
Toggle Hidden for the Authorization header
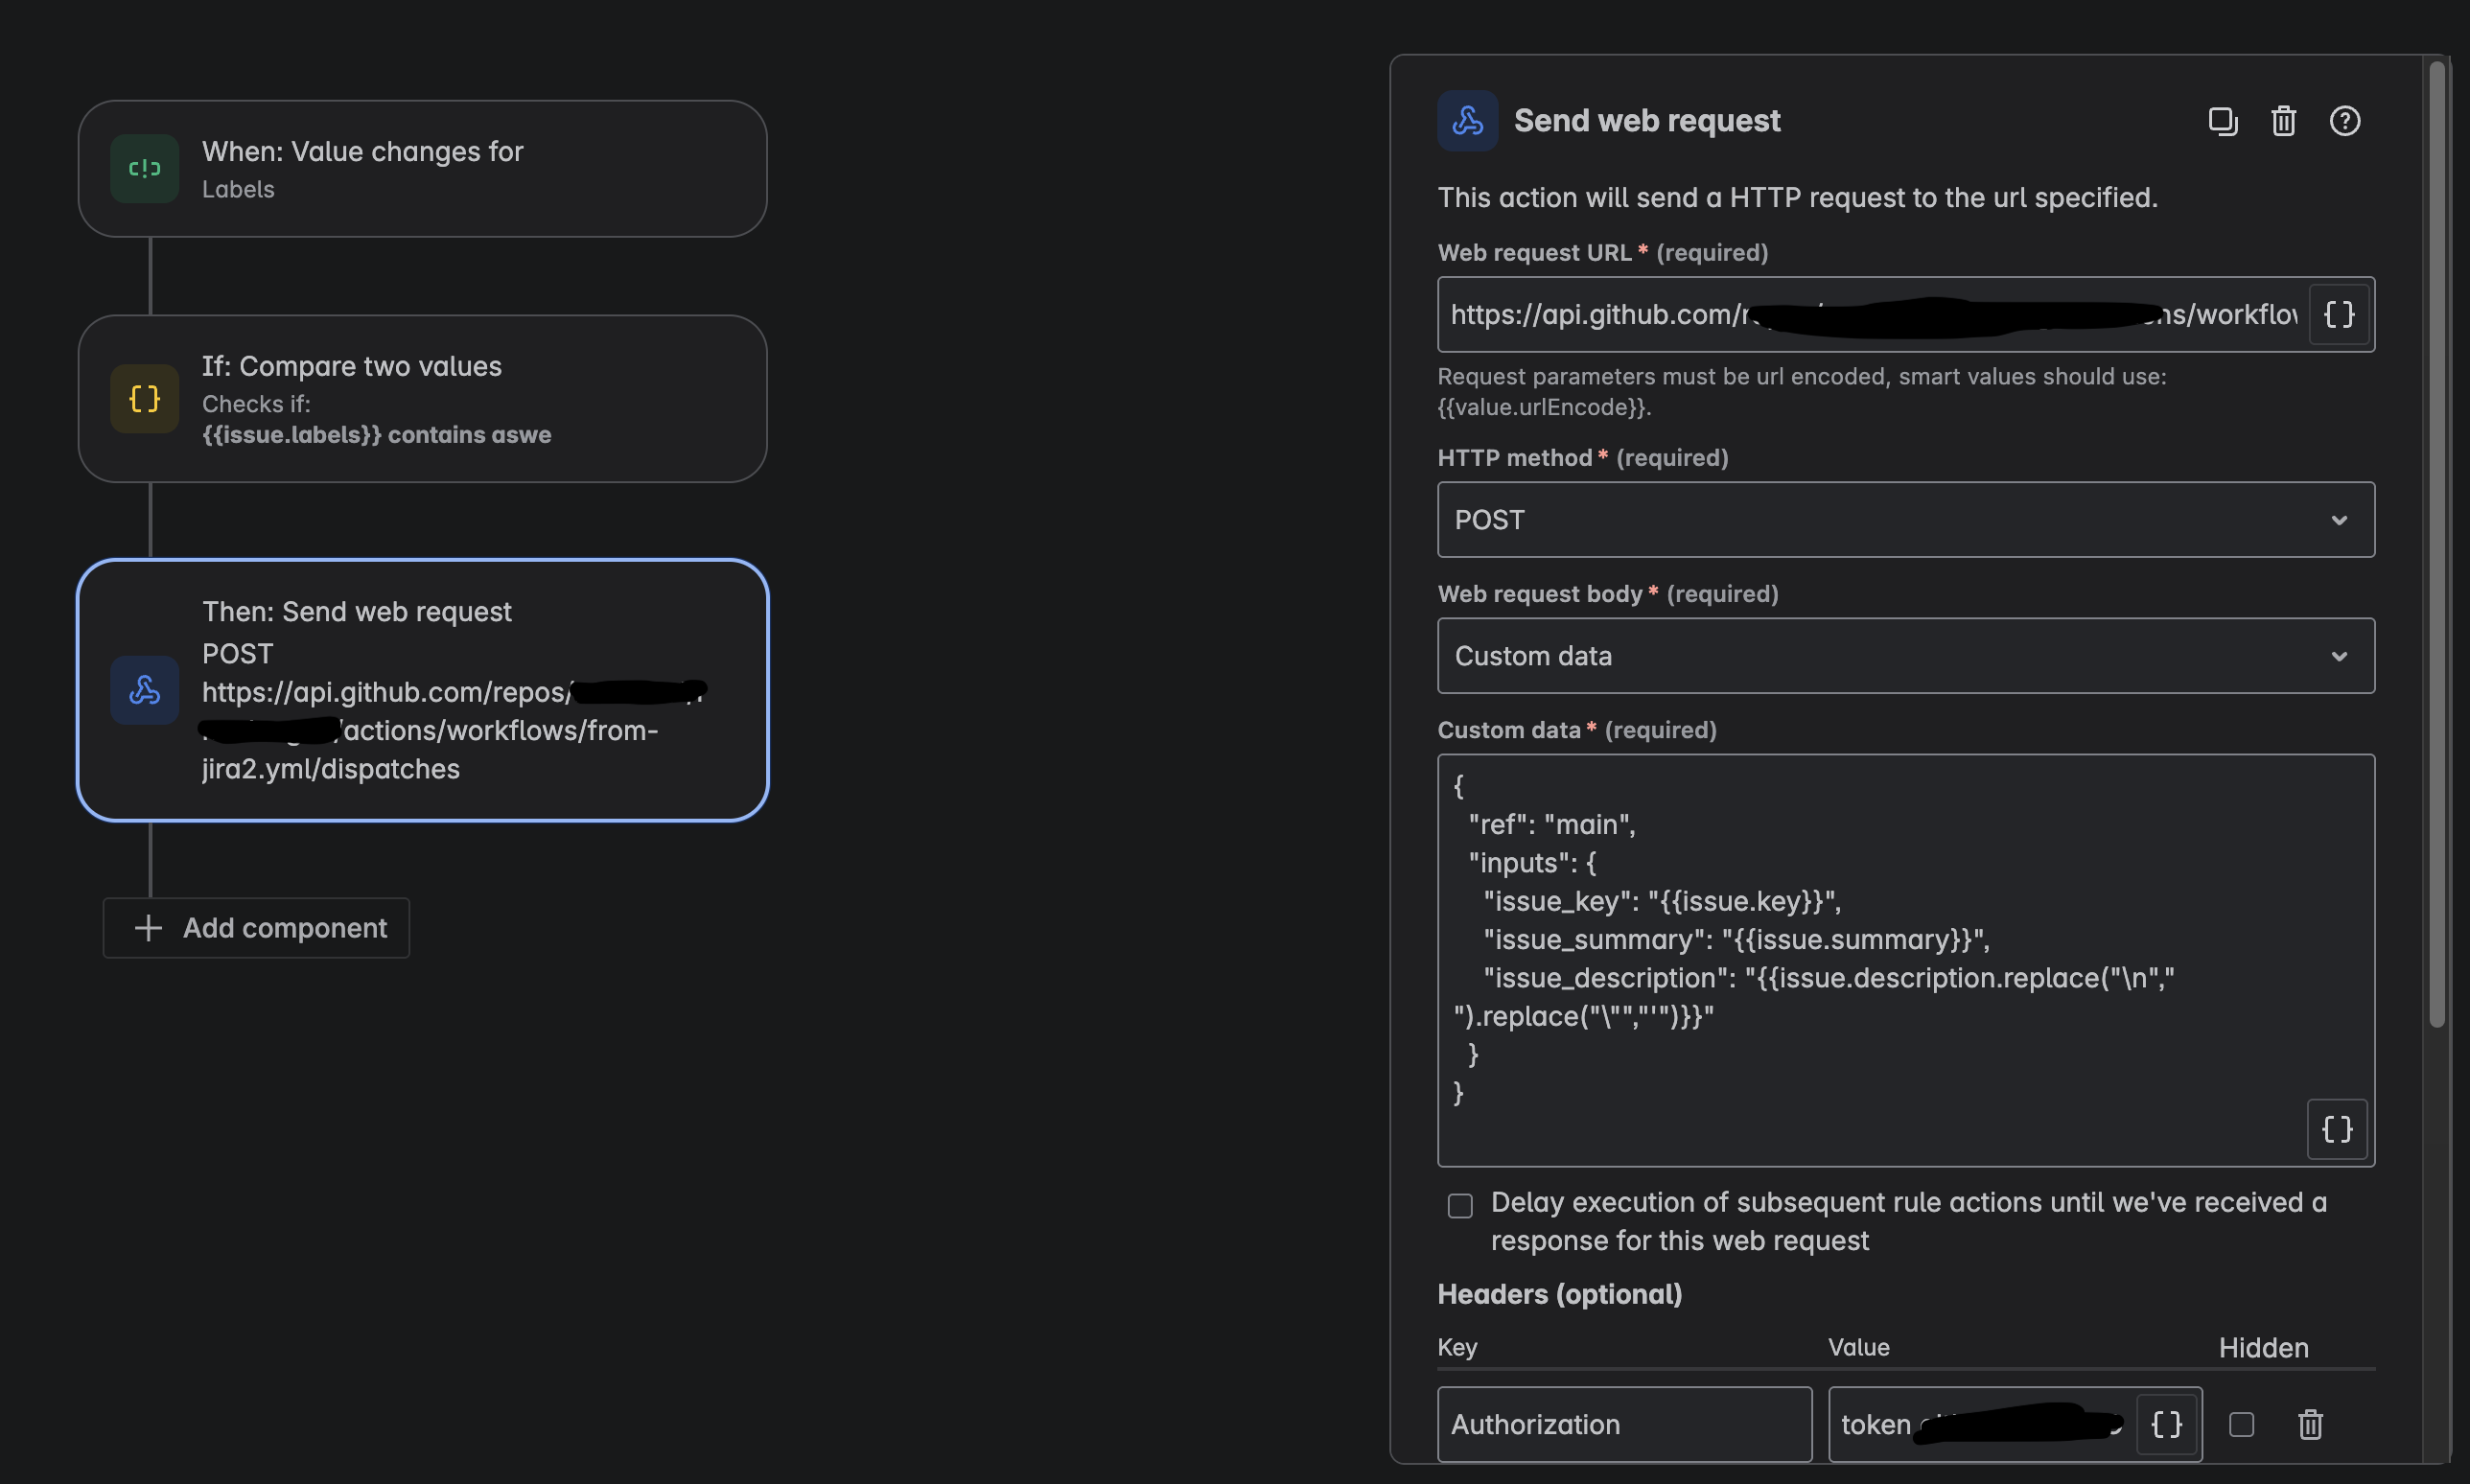[2243, 1424]
